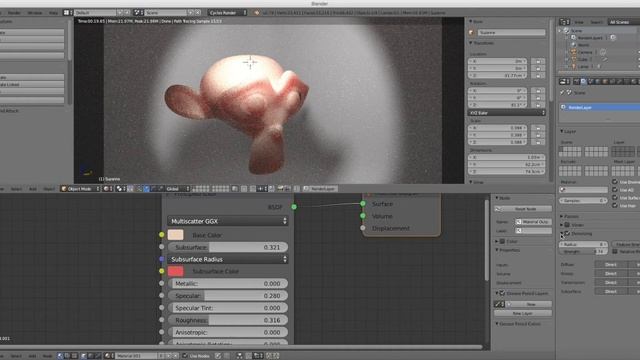Click the New Layer button
This screenshot has width=640, height=360.
click(x=523, y=313)
